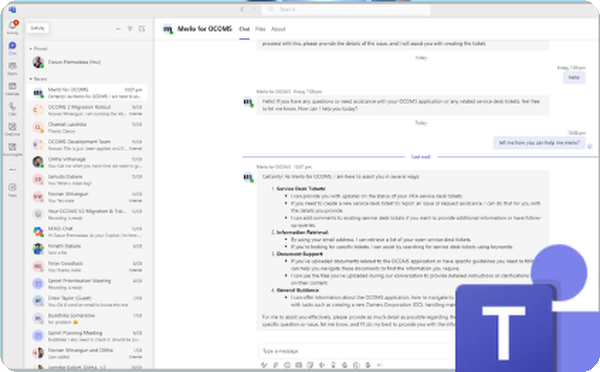This screenshot has width=600, height=372.
Task: Open the pinned chat with yourself (You)
Action: (87, 62)
